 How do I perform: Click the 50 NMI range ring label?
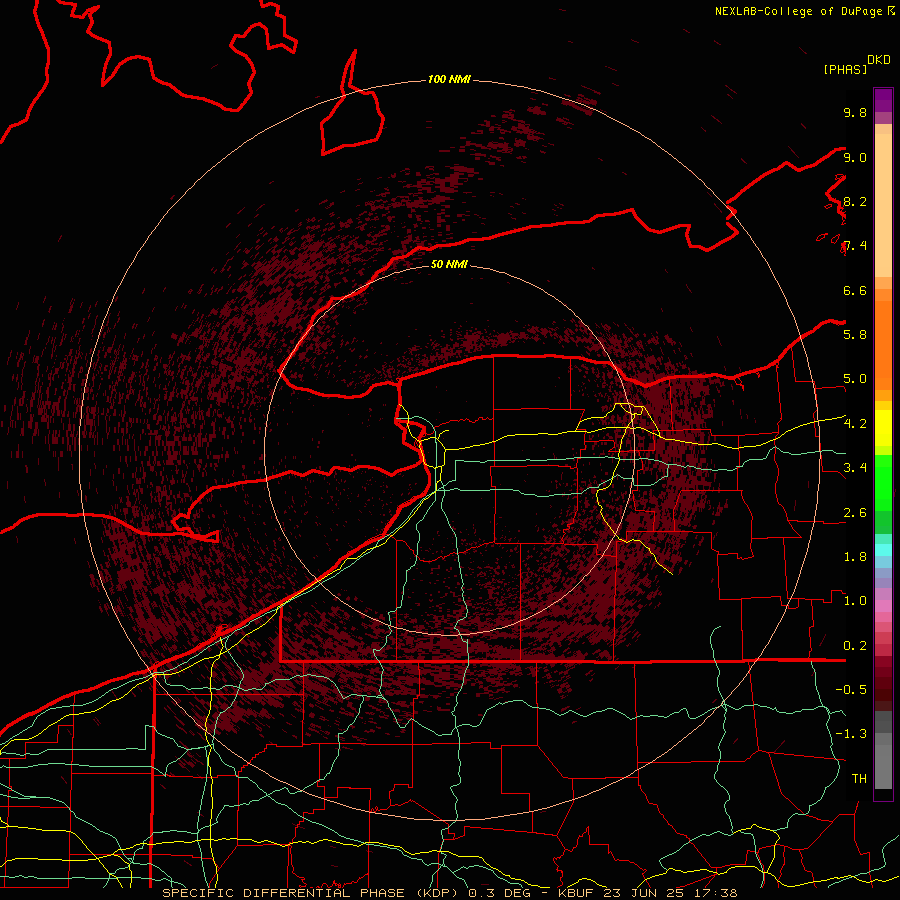[x=449, y=264]
